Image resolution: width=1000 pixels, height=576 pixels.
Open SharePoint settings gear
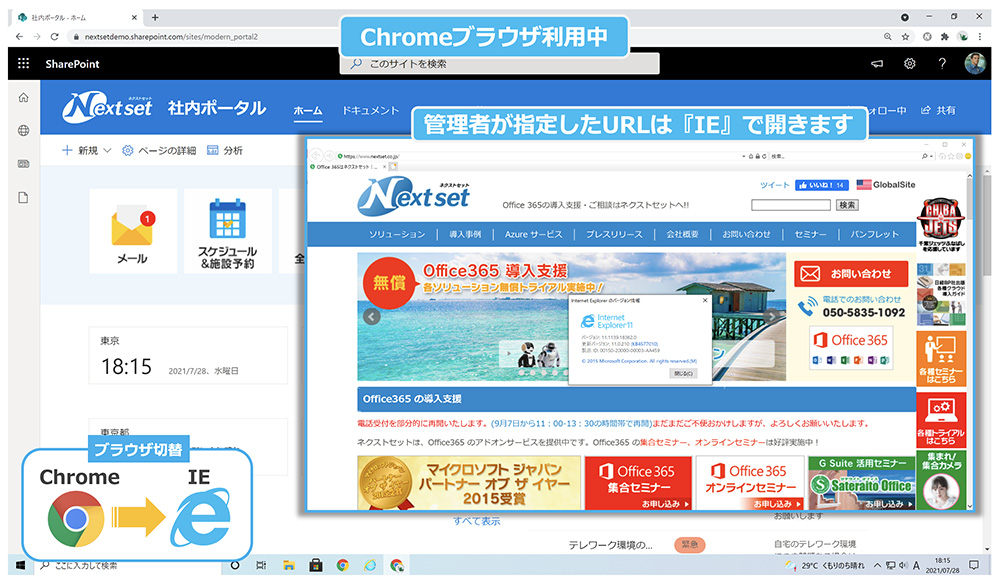909,64
